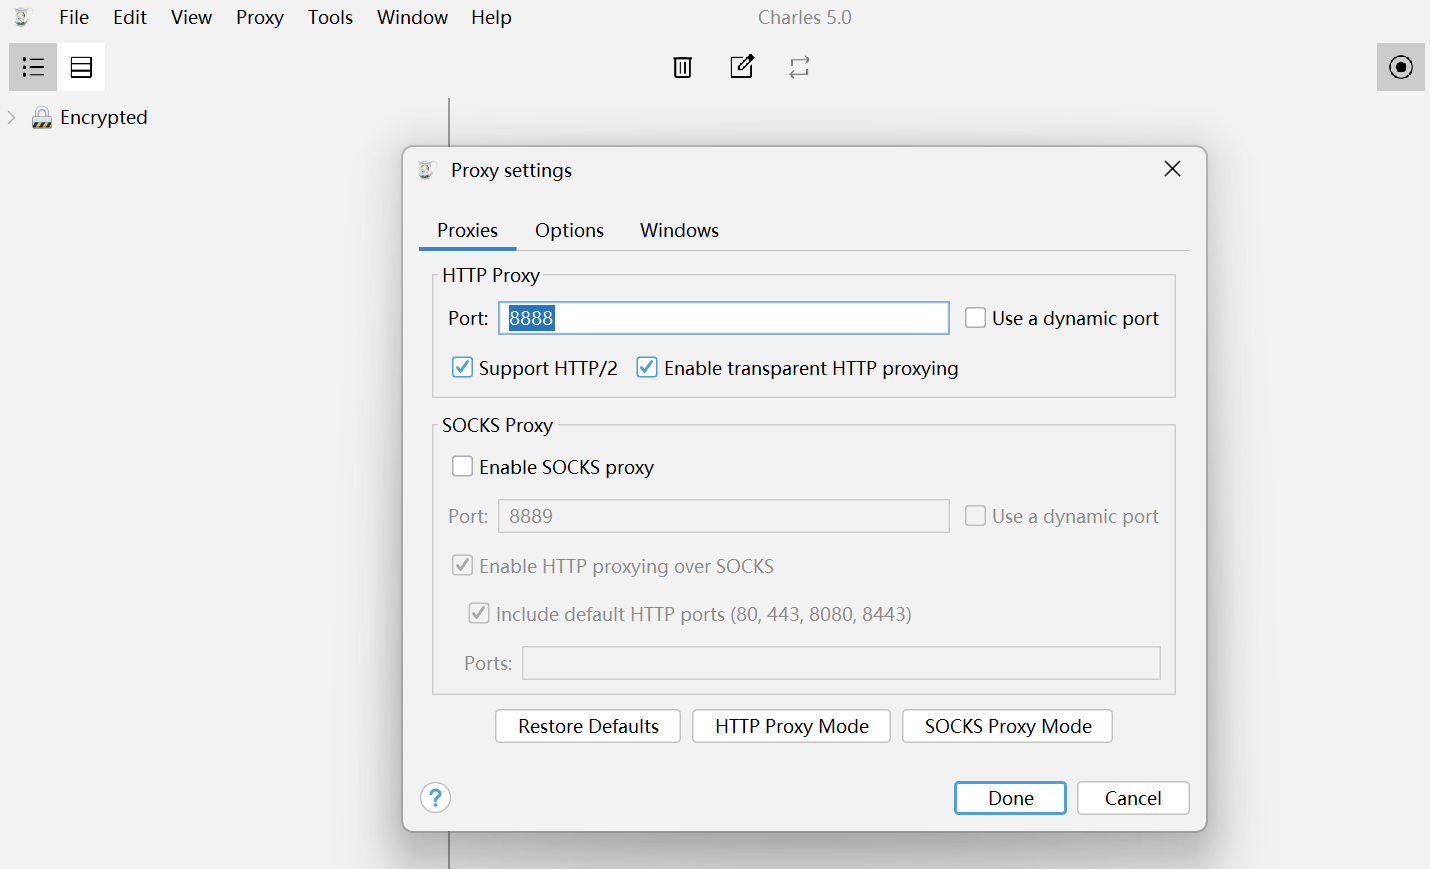Open the Edit menu
This screenshot has height=869, width=1430.
[130, 17]
